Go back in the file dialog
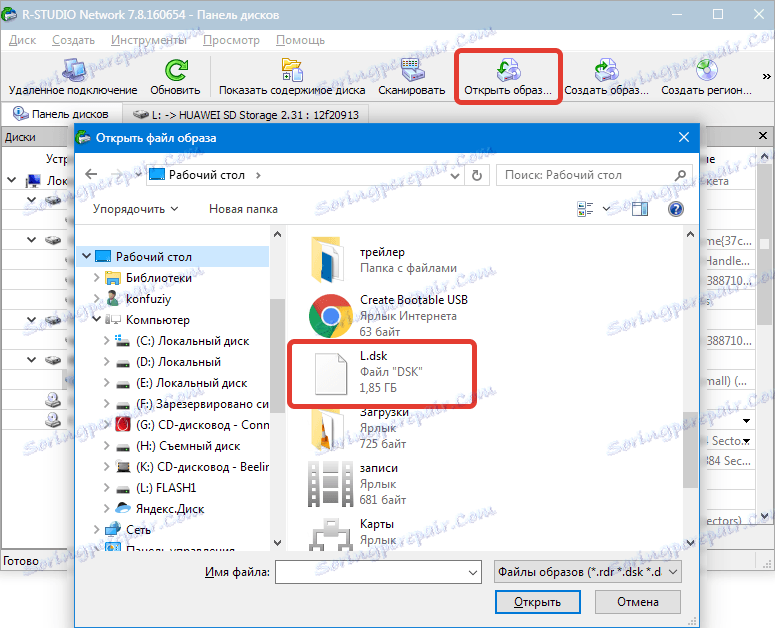 coord(91,174)
